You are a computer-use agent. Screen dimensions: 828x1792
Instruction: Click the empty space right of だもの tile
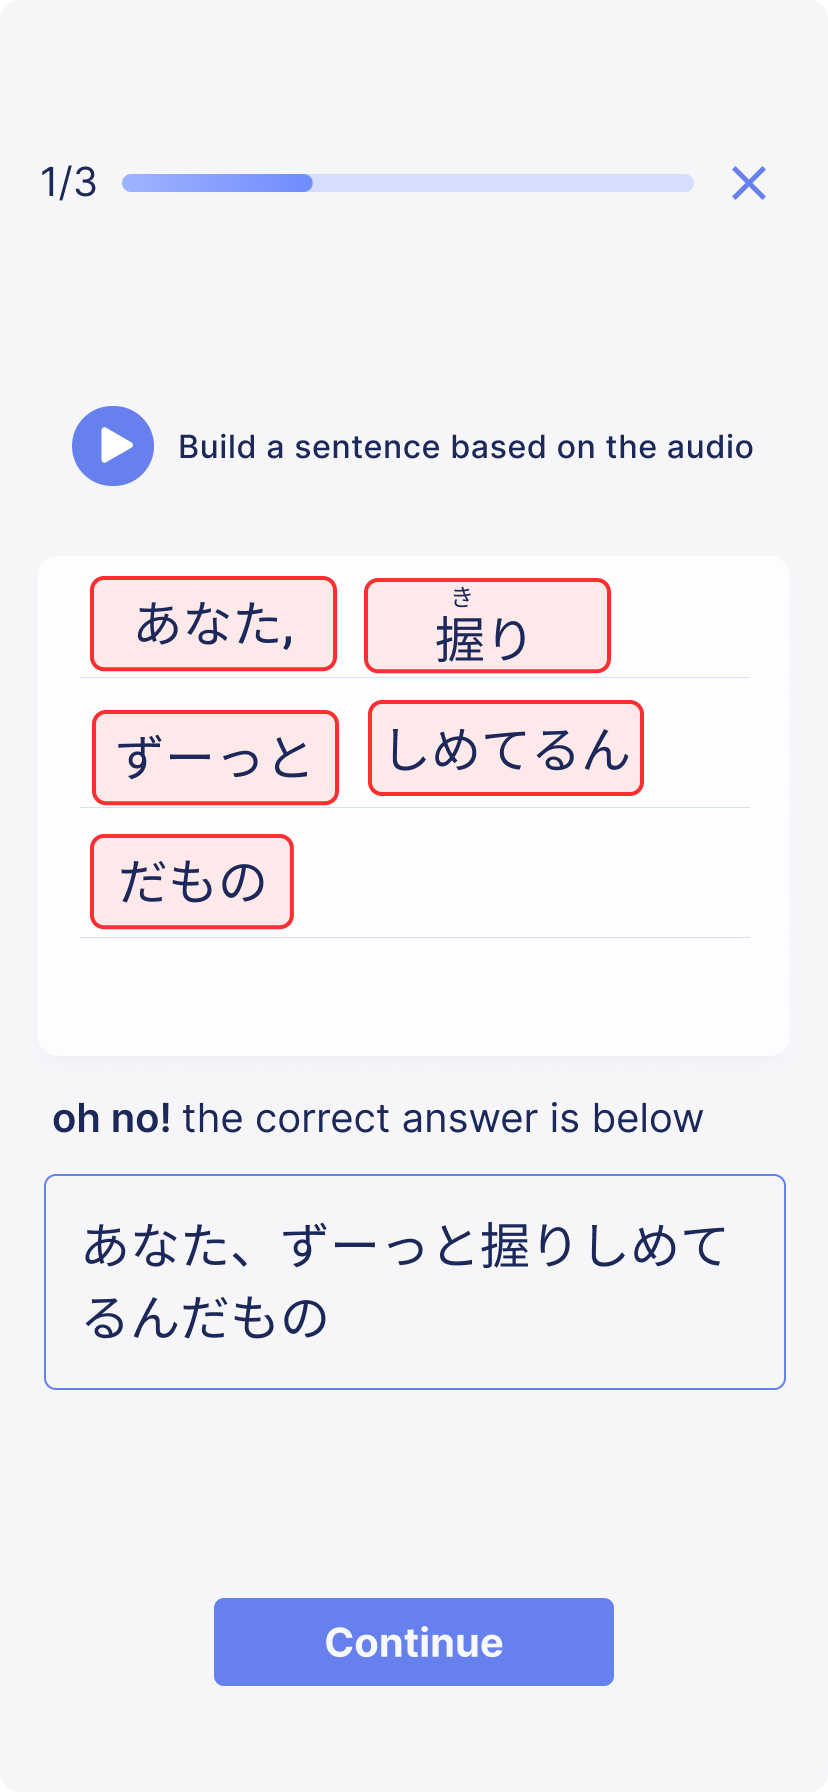click(x=520, y=882)
